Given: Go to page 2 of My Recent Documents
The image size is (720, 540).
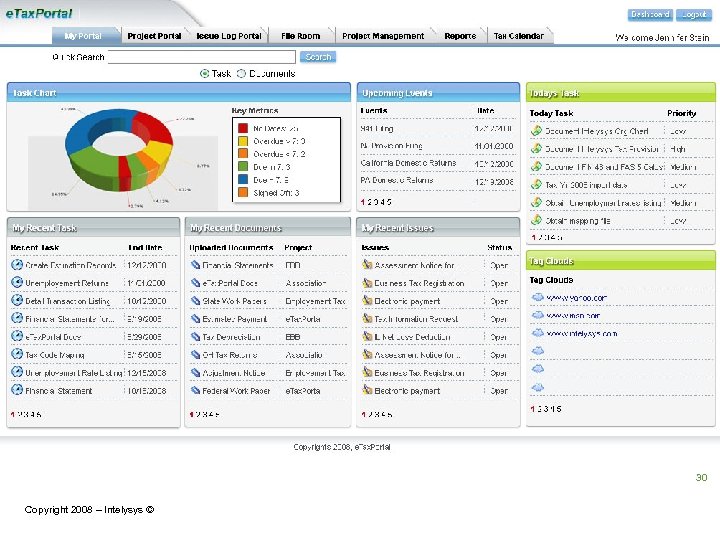Looking at the screenshot, I should (198, 414).
